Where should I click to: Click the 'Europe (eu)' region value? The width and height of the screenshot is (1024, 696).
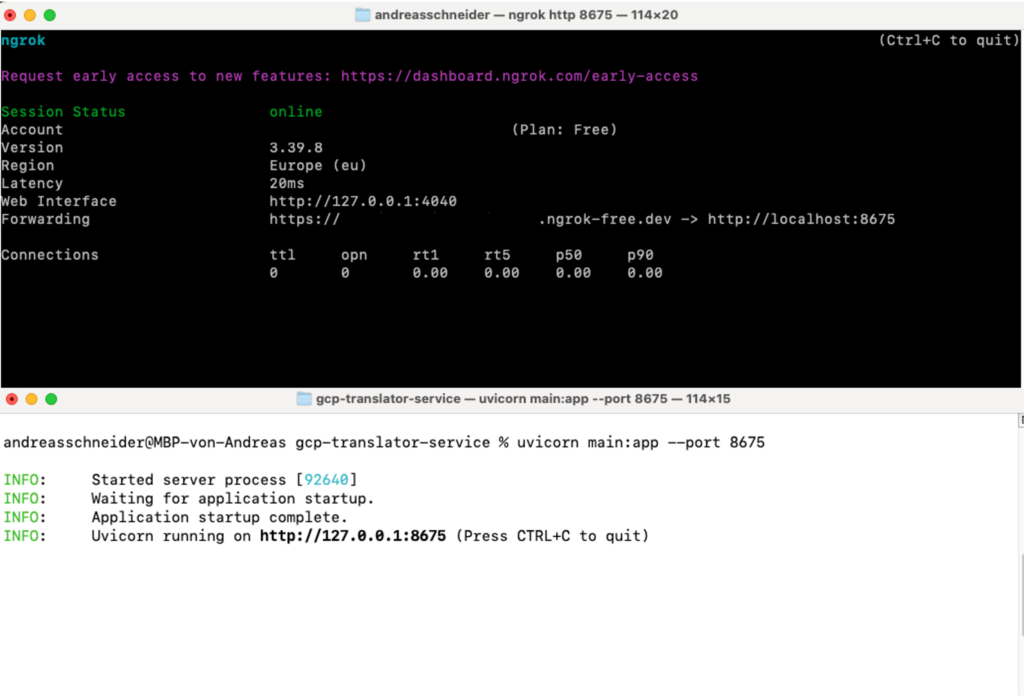(318, 166)
